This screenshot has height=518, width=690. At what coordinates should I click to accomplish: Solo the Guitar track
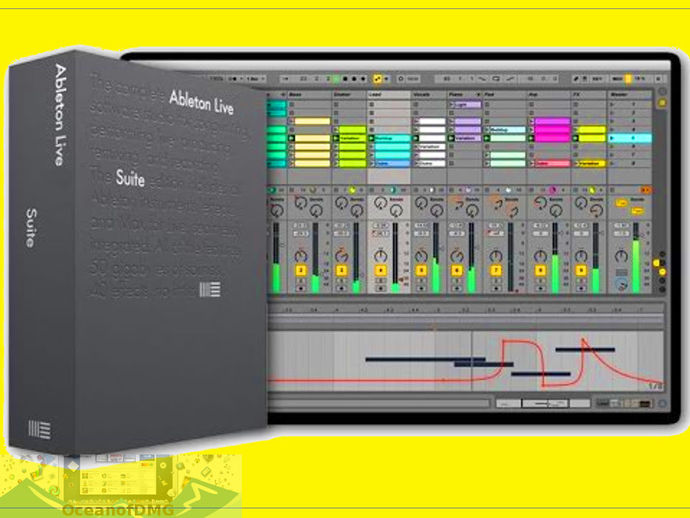(x=341, y=280)
